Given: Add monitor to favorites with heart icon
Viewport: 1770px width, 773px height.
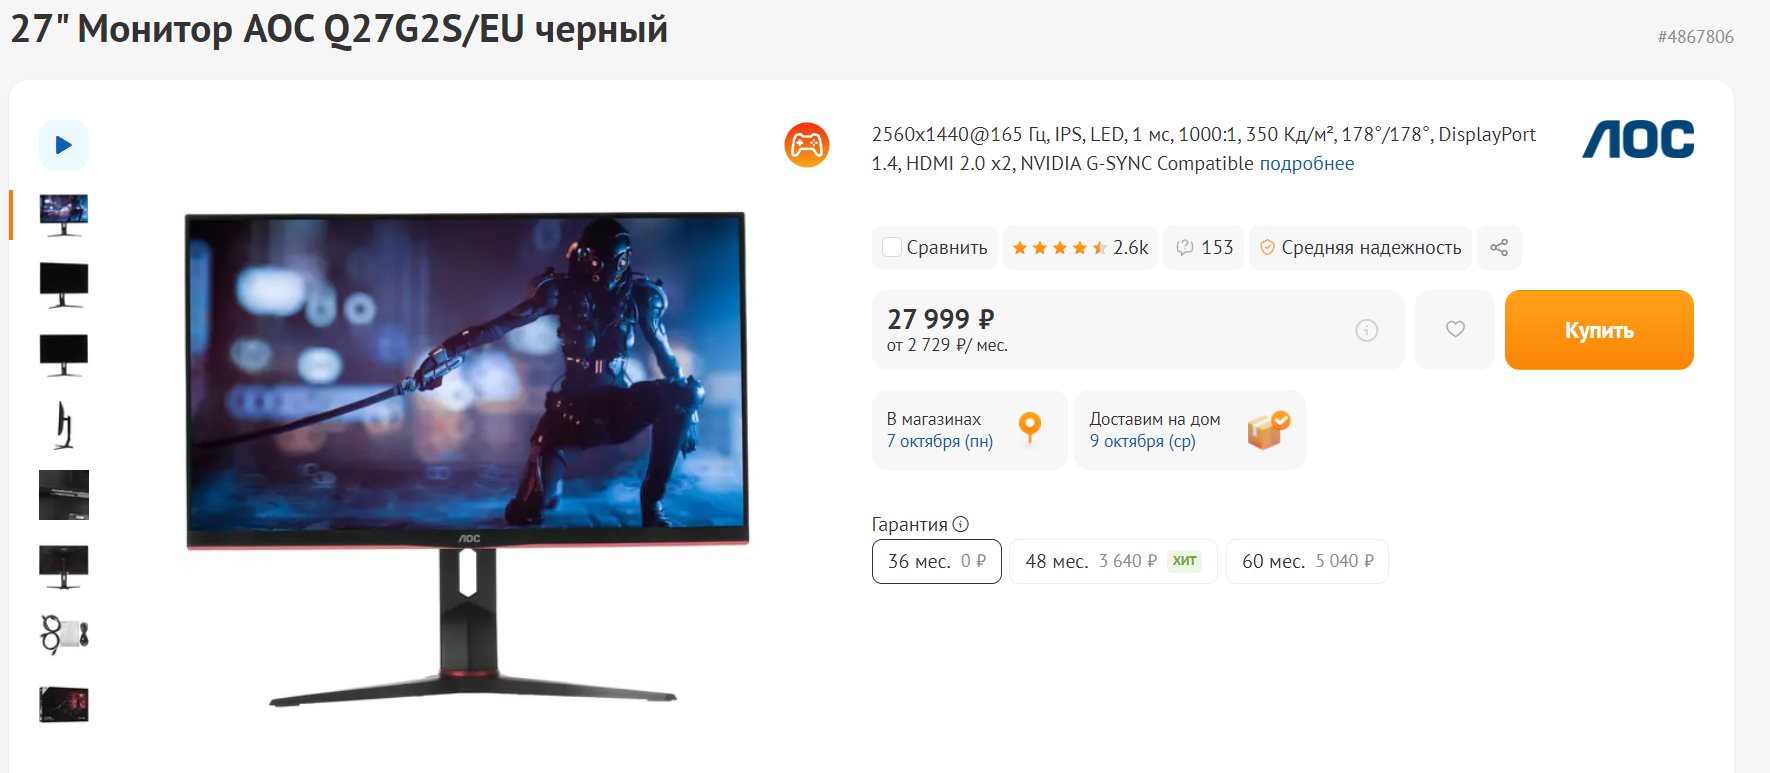Looking at the screenshot, I should (1455, 329).
